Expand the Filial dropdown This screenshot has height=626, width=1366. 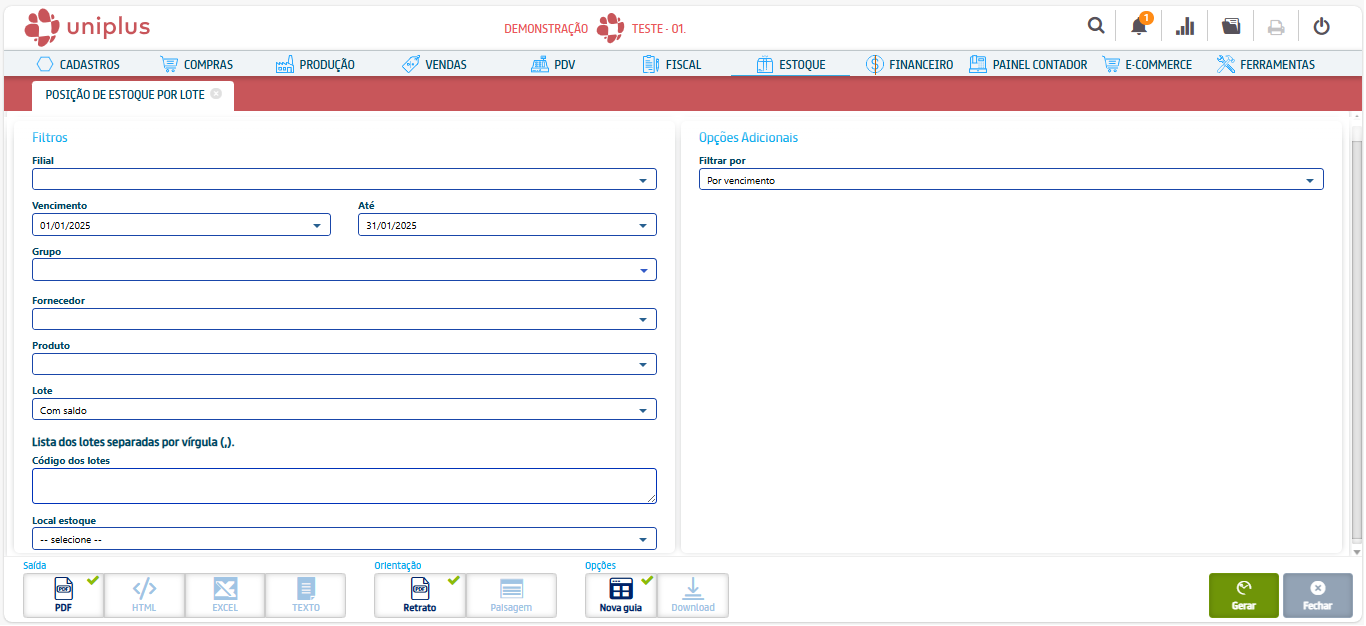coord(642,180)
